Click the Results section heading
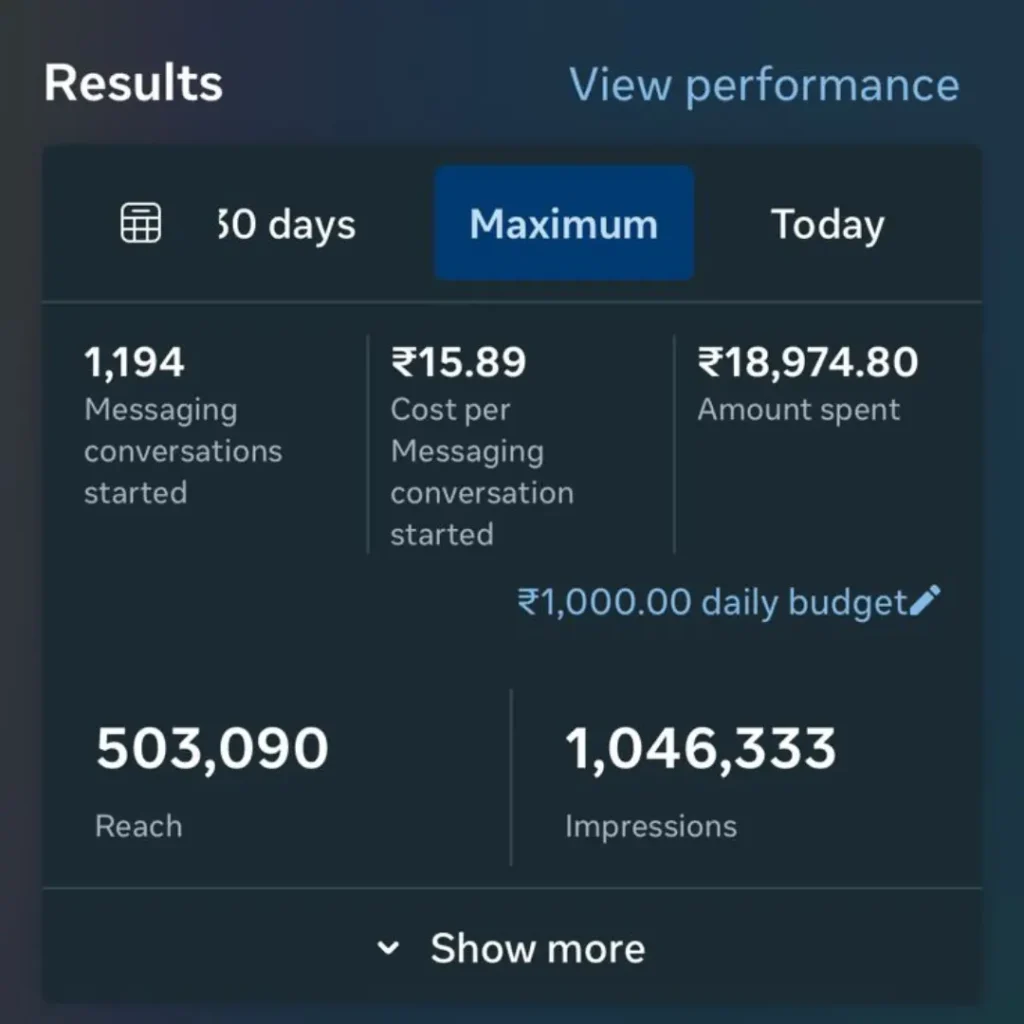 [x=133, y=82]
